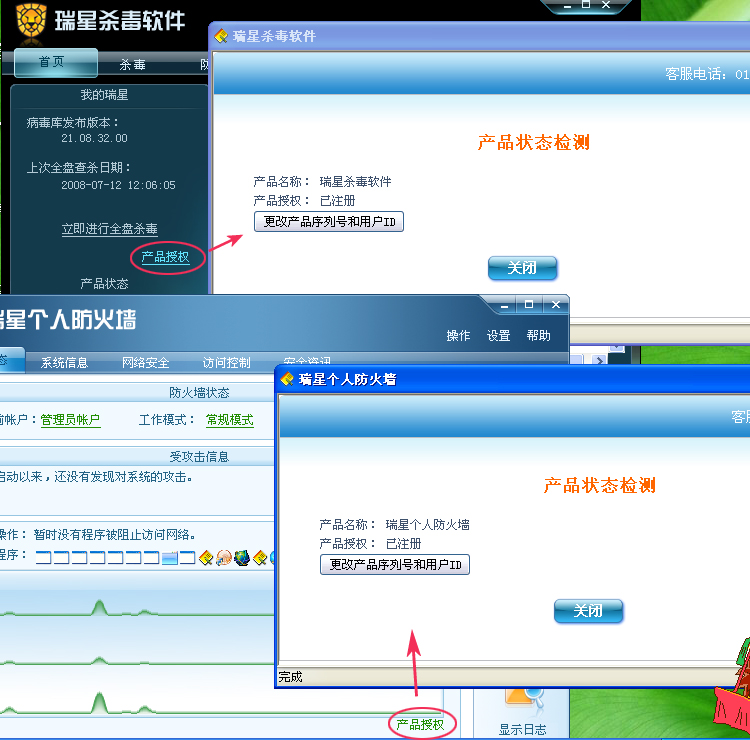The image size is (750, 740).
Task: Open the 设置 menu in firewall
Action: 498,335
